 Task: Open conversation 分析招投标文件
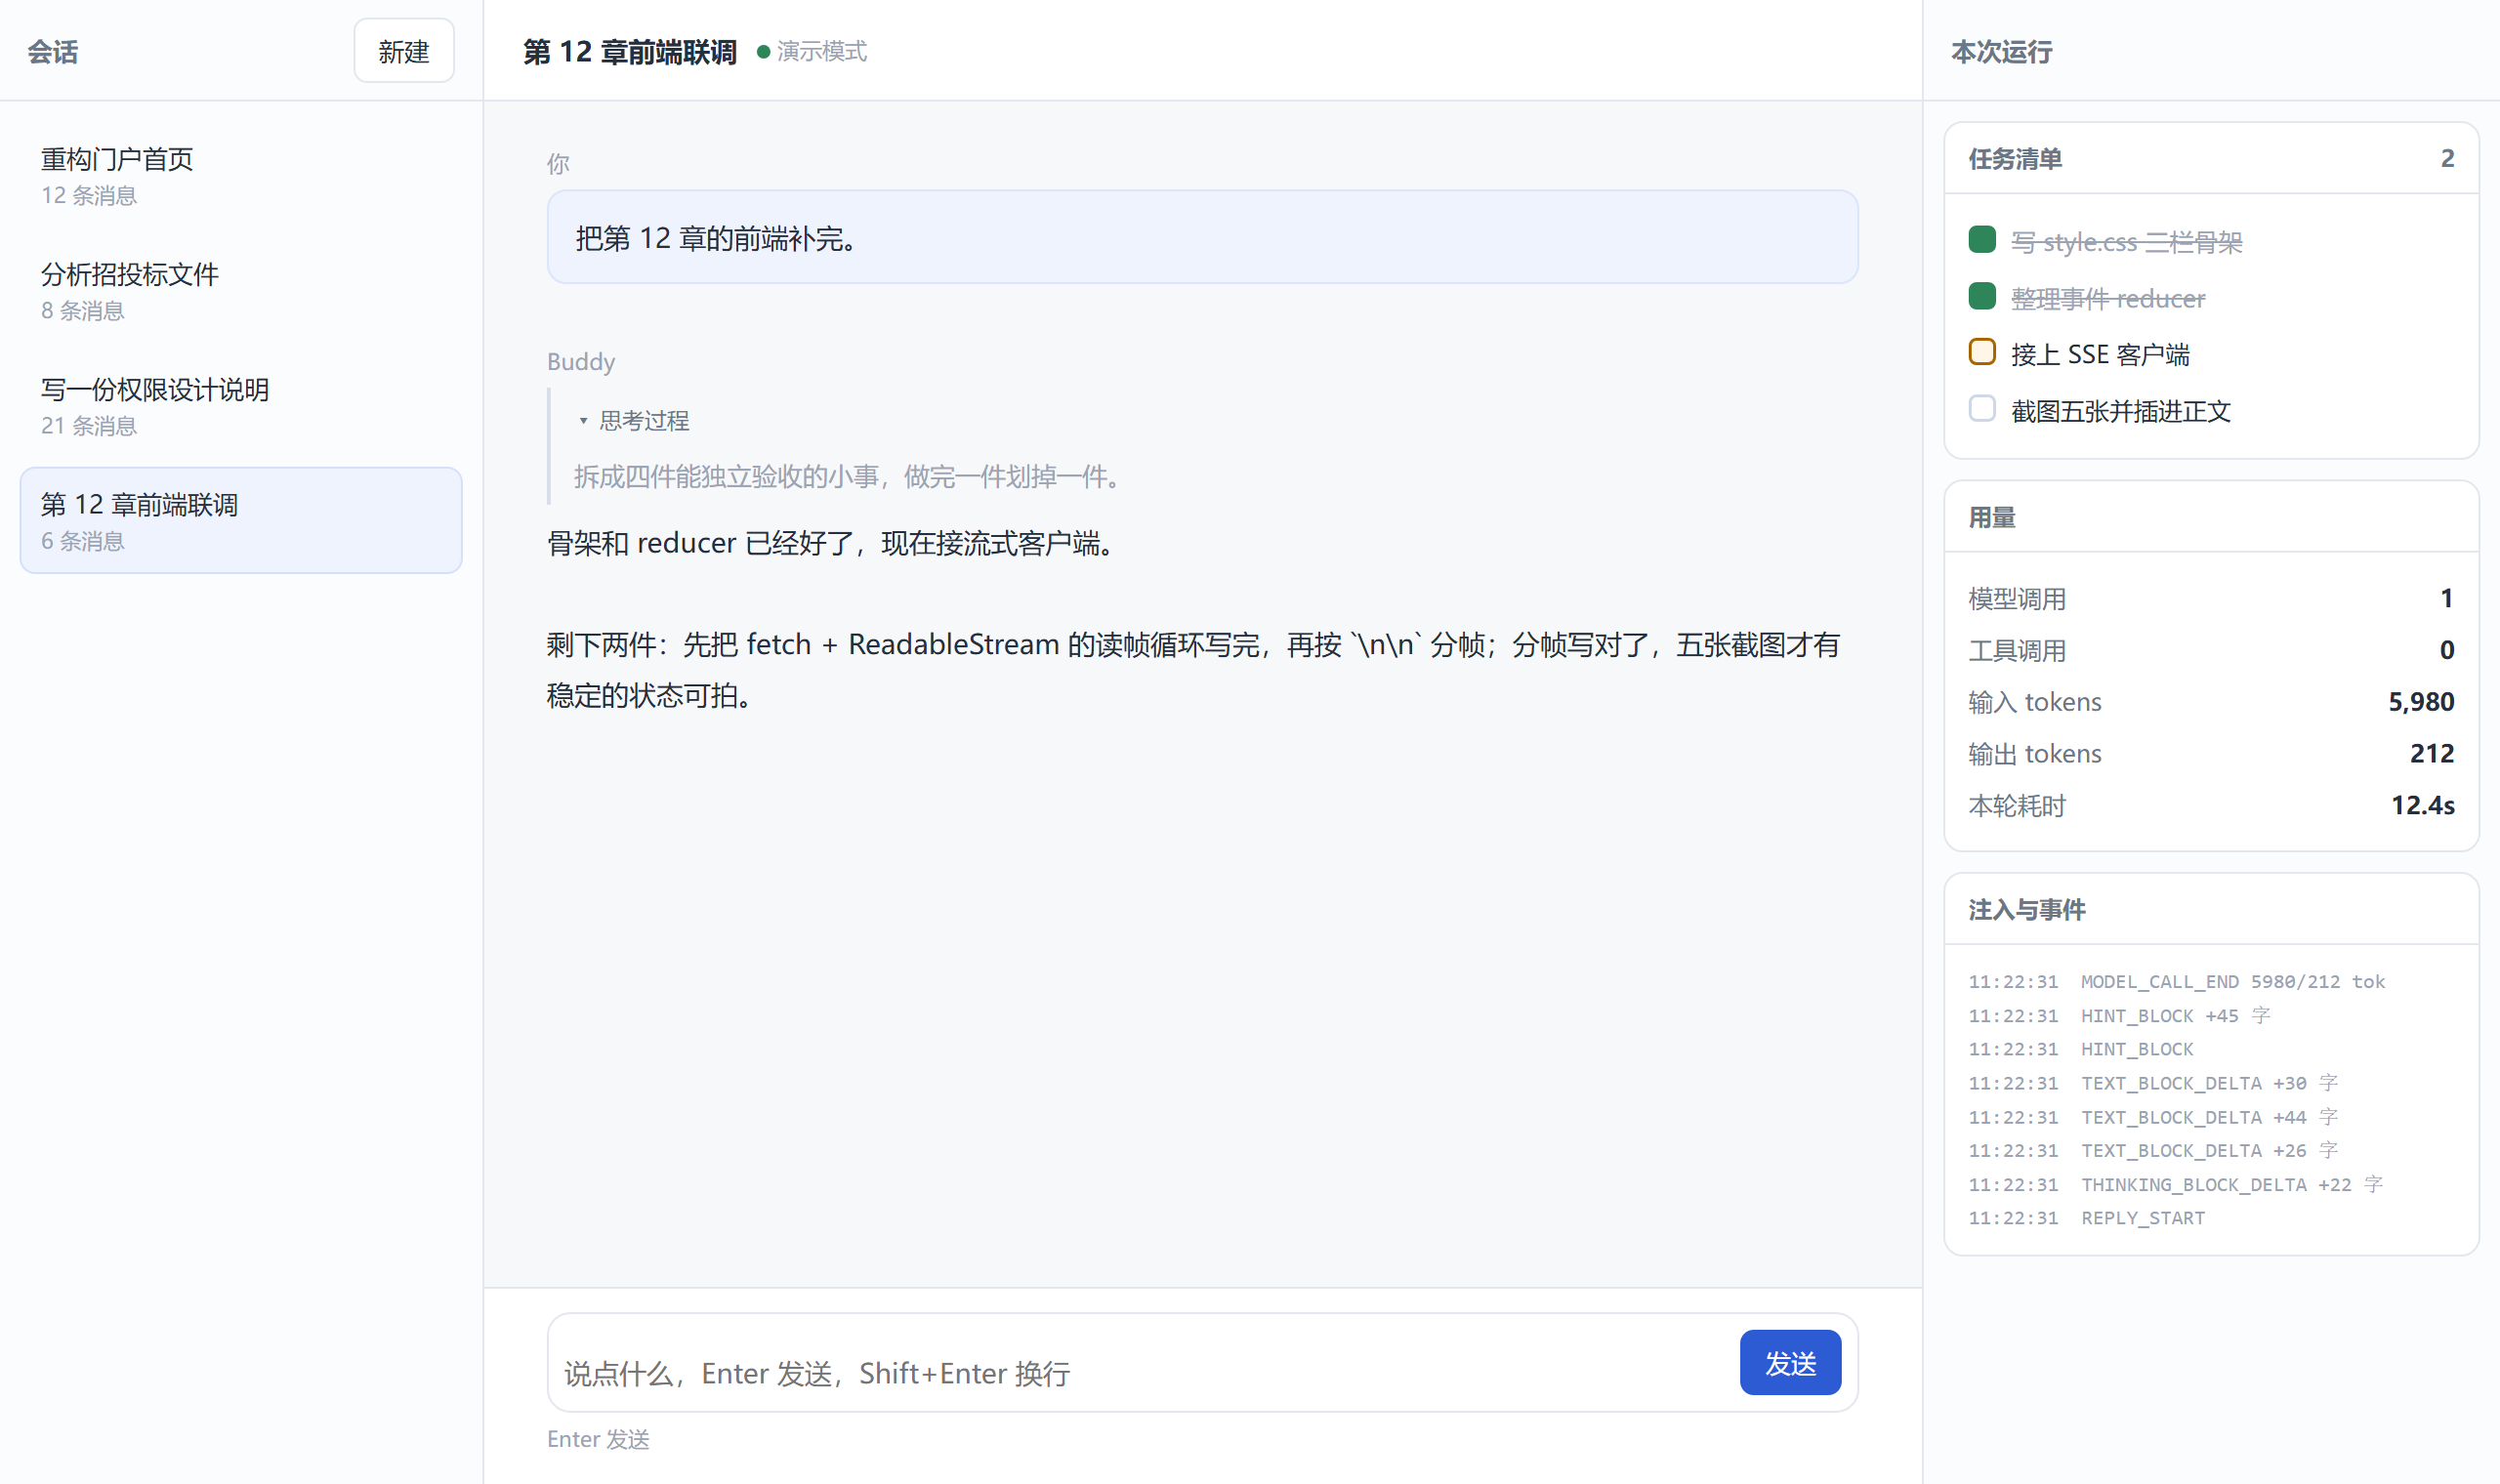tap(241, 290)
